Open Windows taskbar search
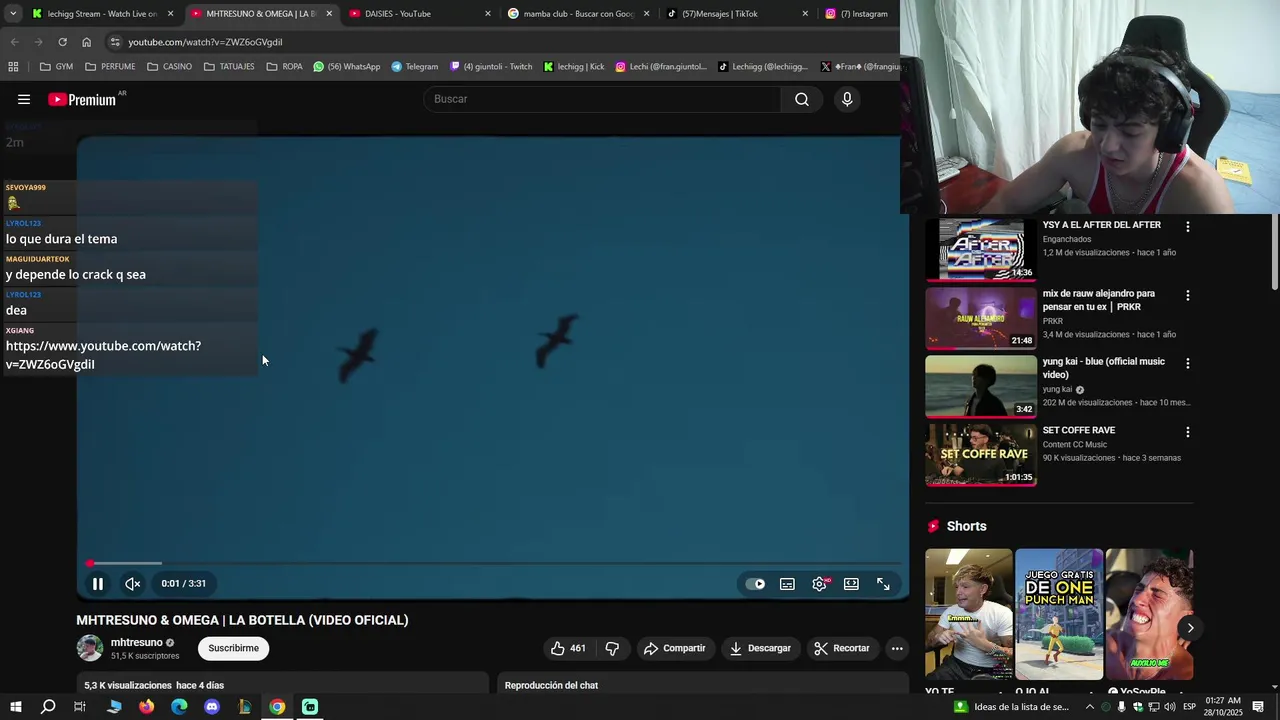 tap(47, 707)
